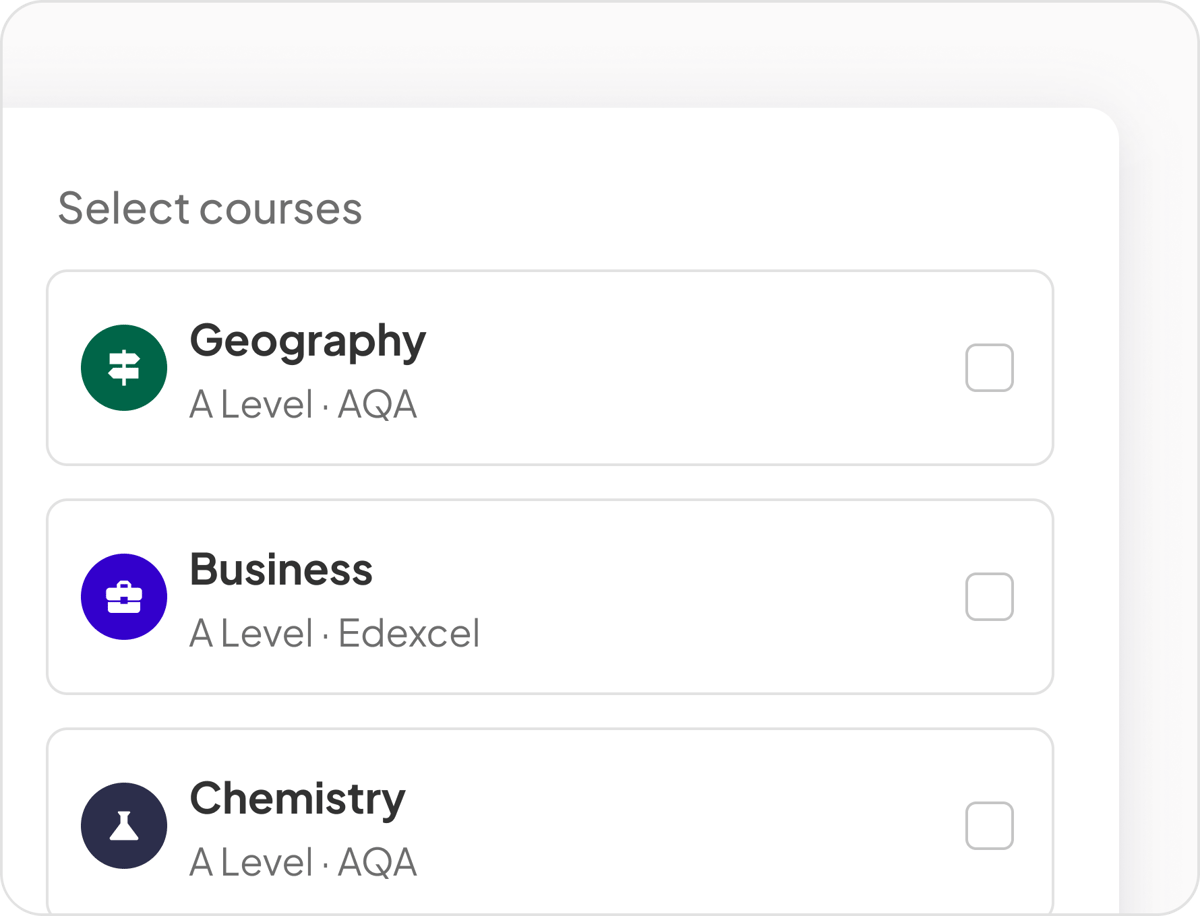This screenshot has height=916, width=1200.
Task: Click the dark Chemistry flask icon
Action: coord(124,826)
